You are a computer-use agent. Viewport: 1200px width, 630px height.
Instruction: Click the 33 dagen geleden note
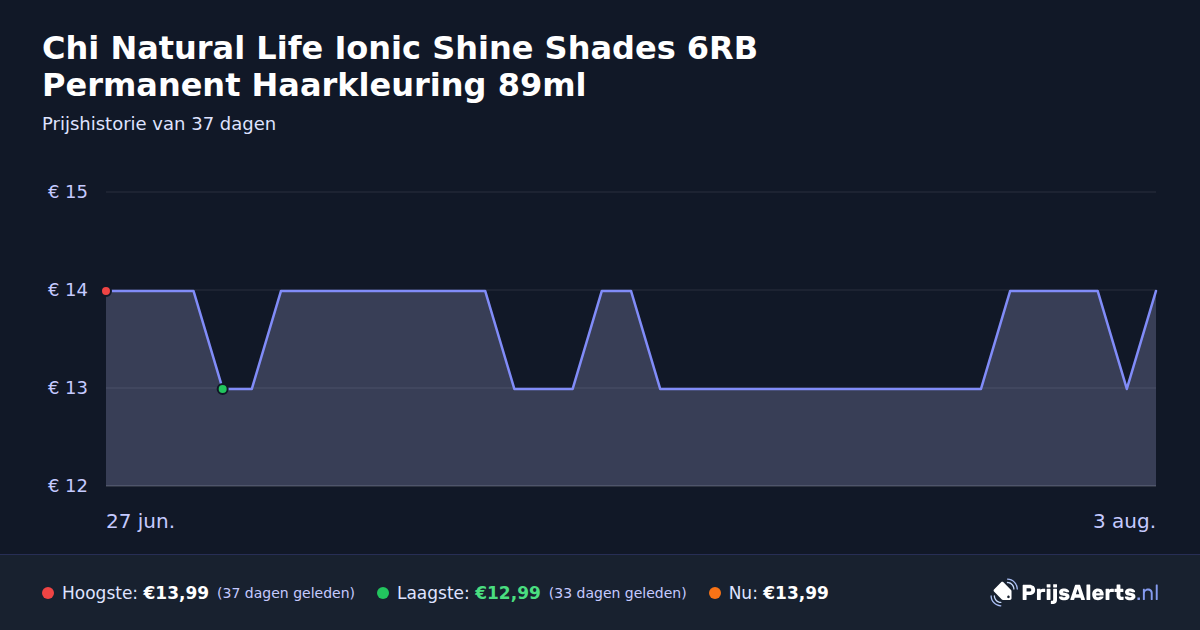tap(618, 593)
